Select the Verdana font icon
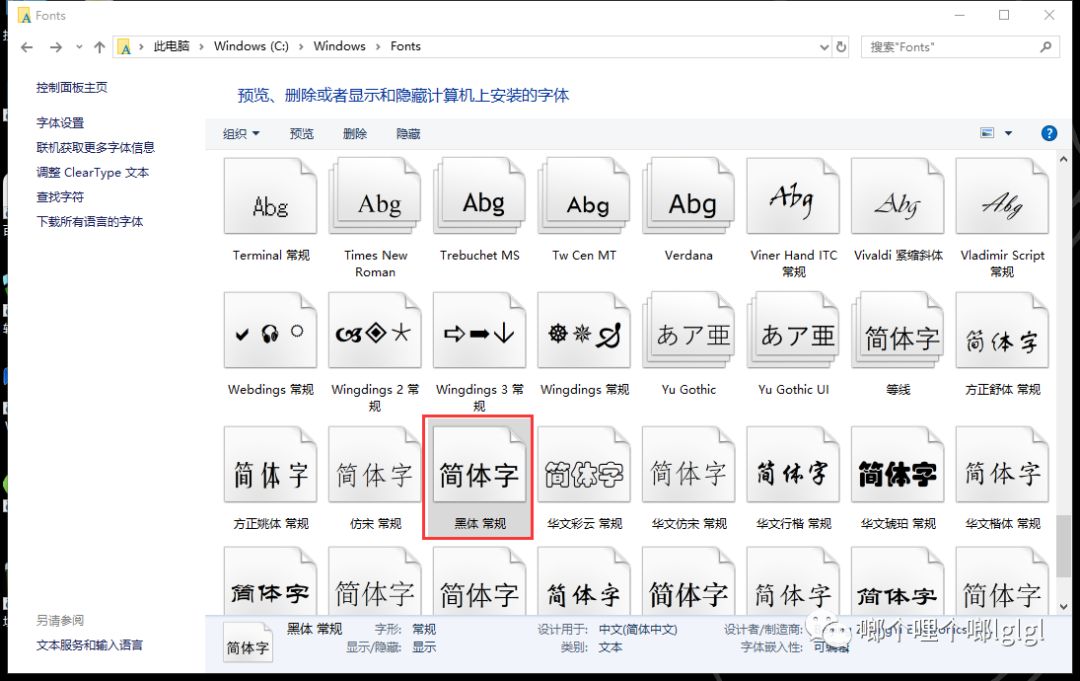This screenshot has width=1080, height=681. click(689, 196)
